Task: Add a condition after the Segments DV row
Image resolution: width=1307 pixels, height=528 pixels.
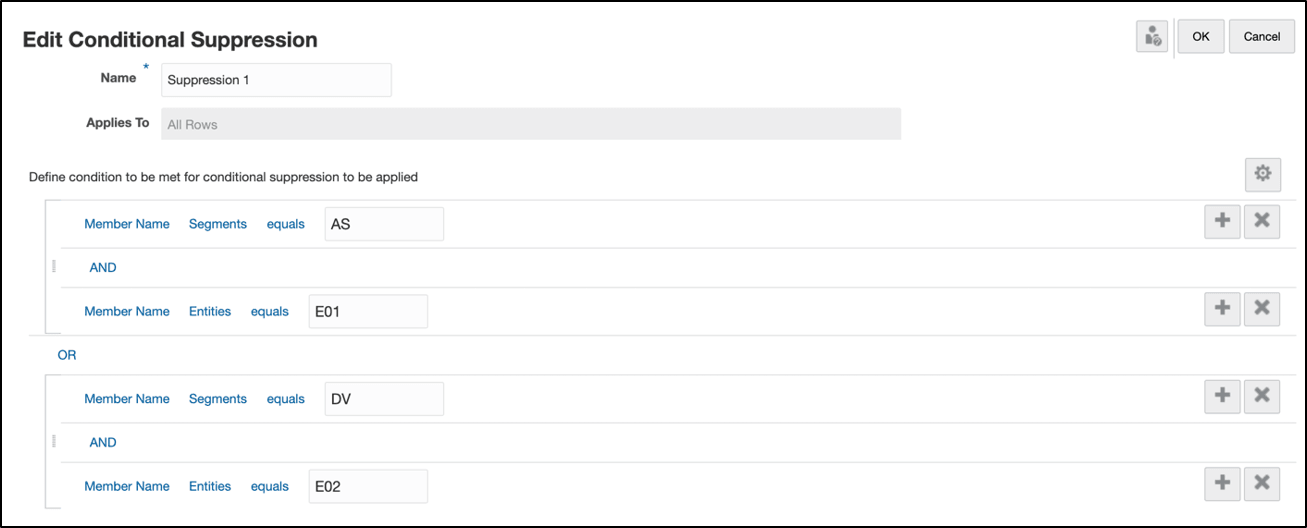Action: tap(1222, 397)
